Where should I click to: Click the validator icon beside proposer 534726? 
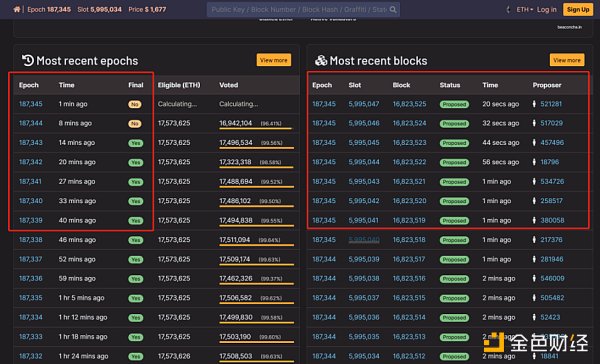tap(534, 181)
